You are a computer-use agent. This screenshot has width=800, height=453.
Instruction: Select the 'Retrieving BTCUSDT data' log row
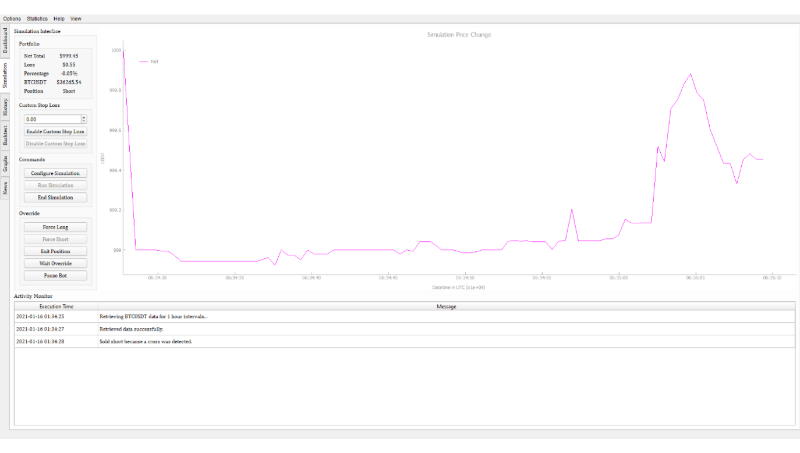coord(405,316)
